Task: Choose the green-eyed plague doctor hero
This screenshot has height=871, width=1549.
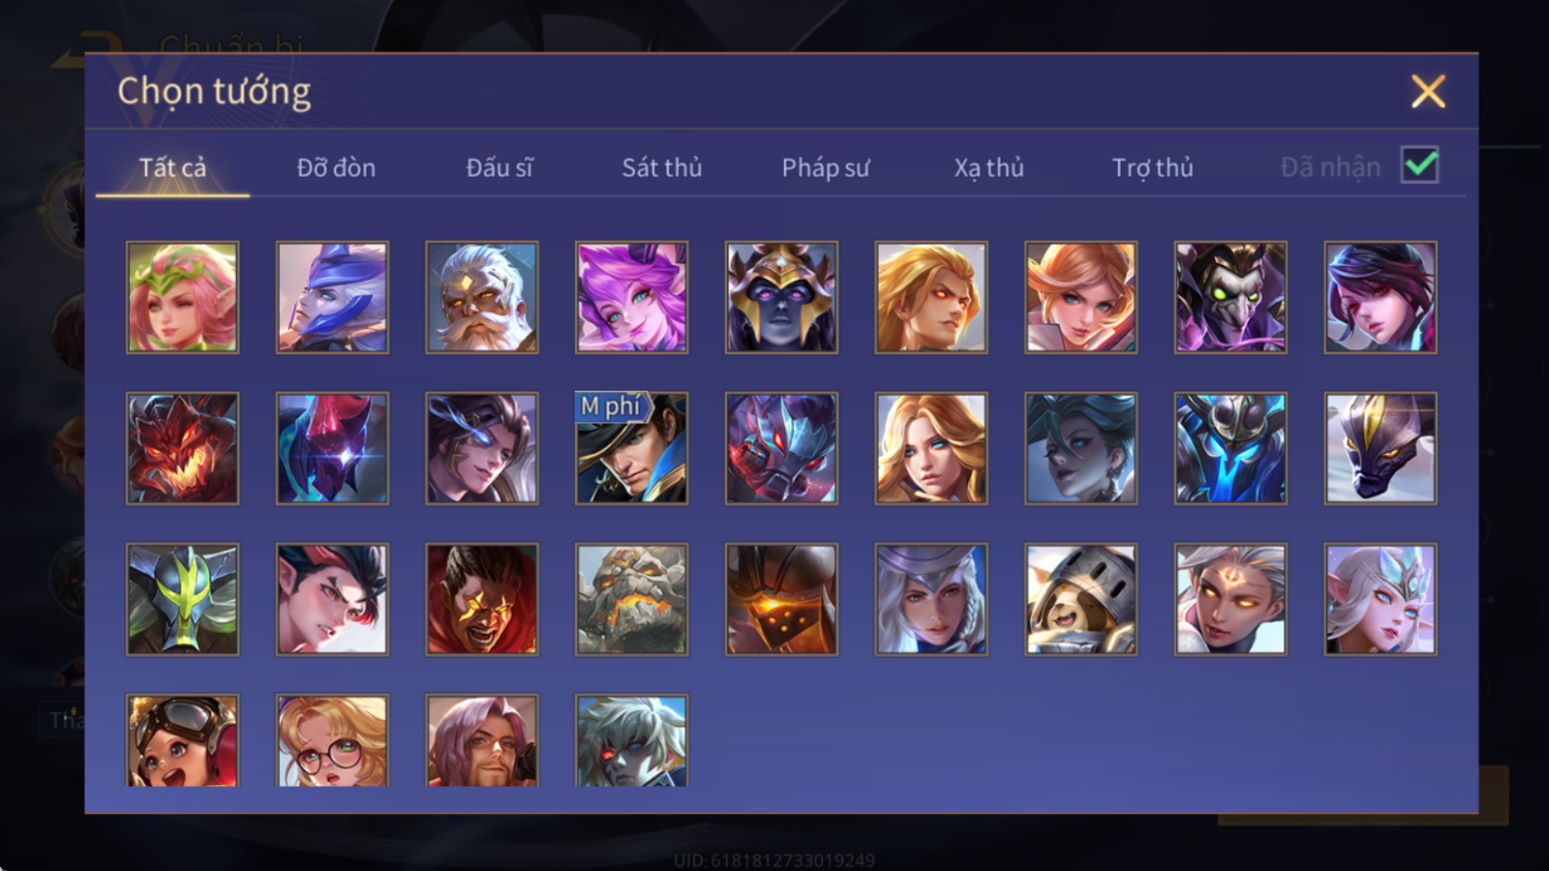Action: [x=1230, y=297]
